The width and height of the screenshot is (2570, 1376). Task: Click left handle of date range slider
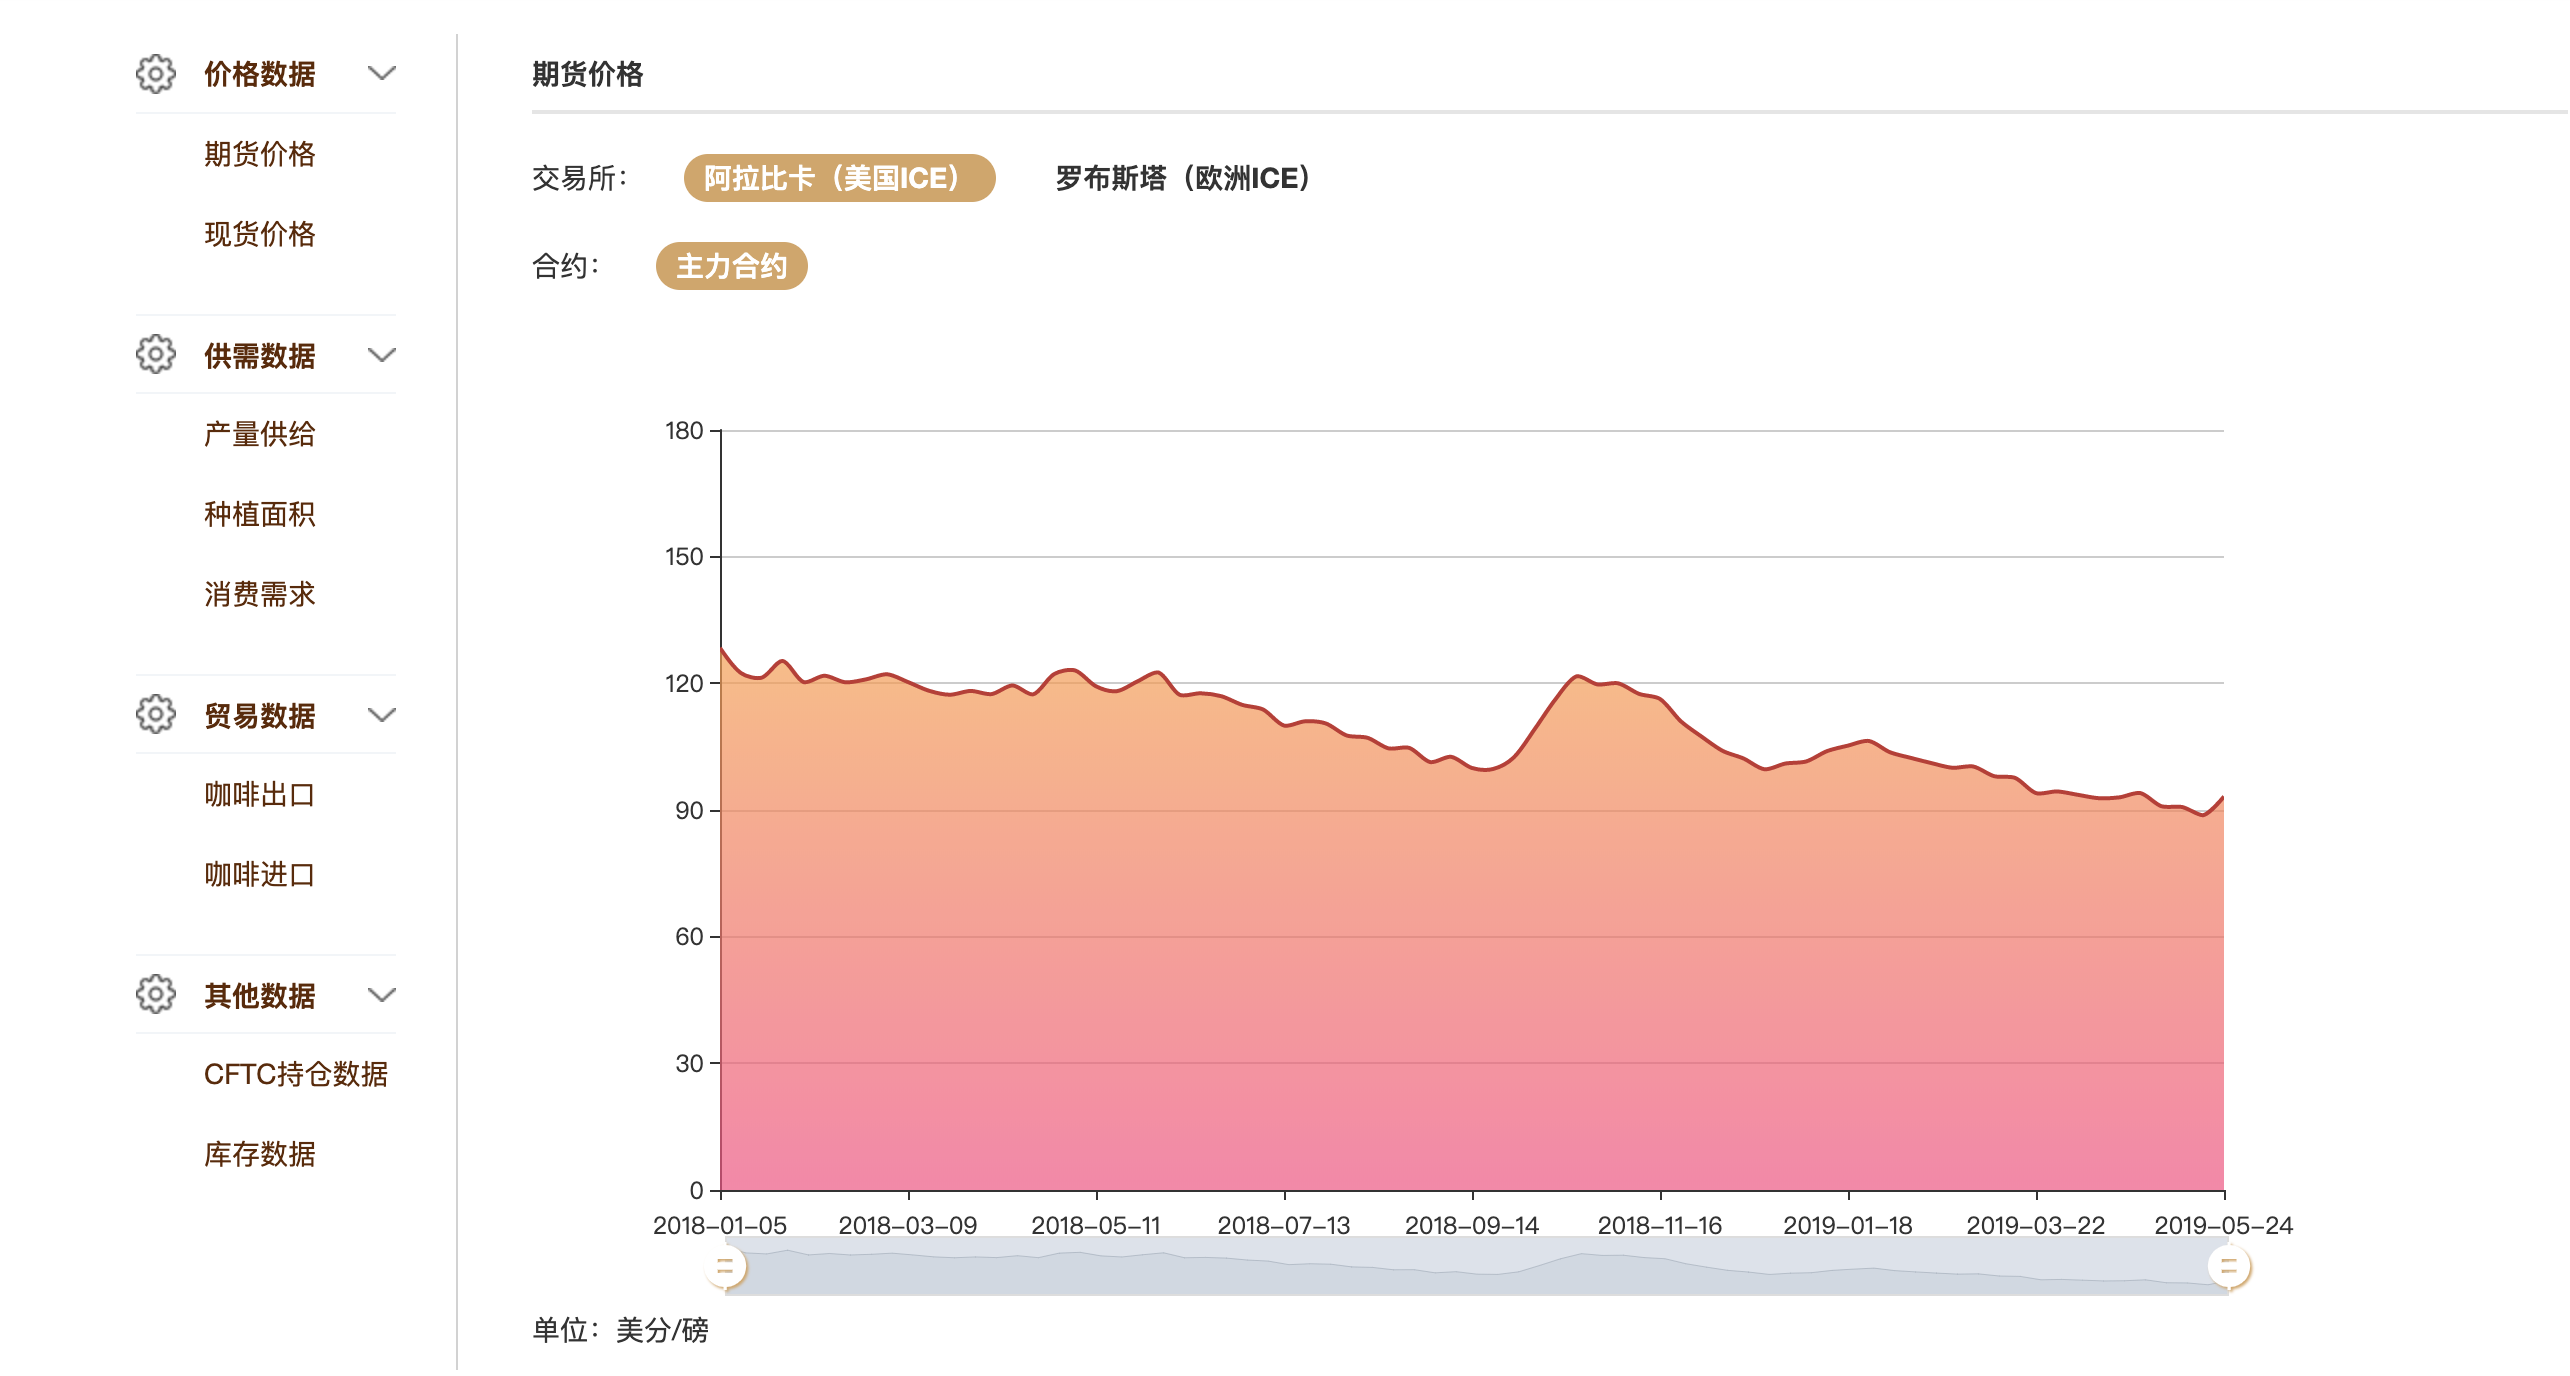725,1268
